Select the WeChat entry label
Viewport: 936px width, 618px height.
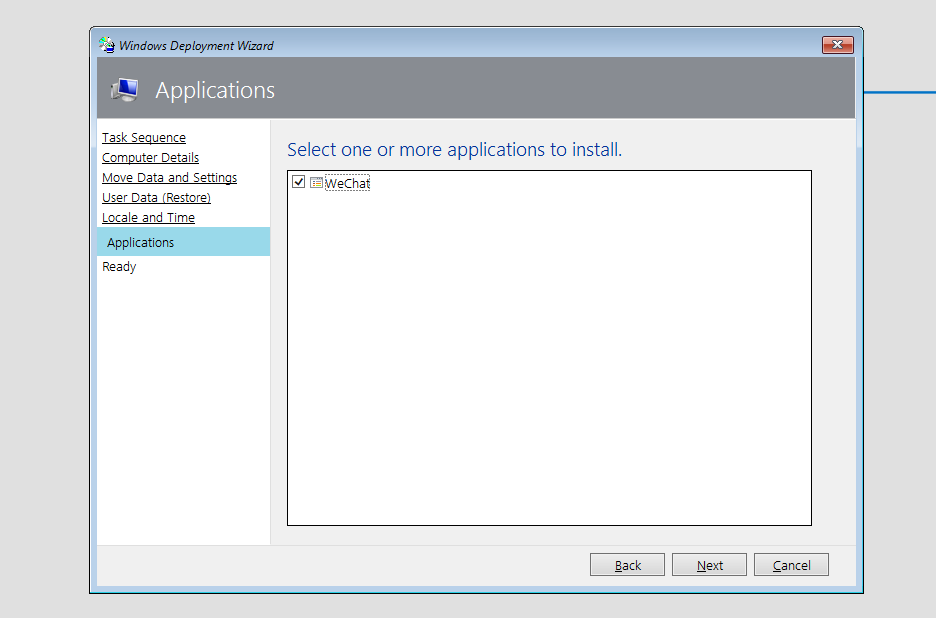[347, 183]
